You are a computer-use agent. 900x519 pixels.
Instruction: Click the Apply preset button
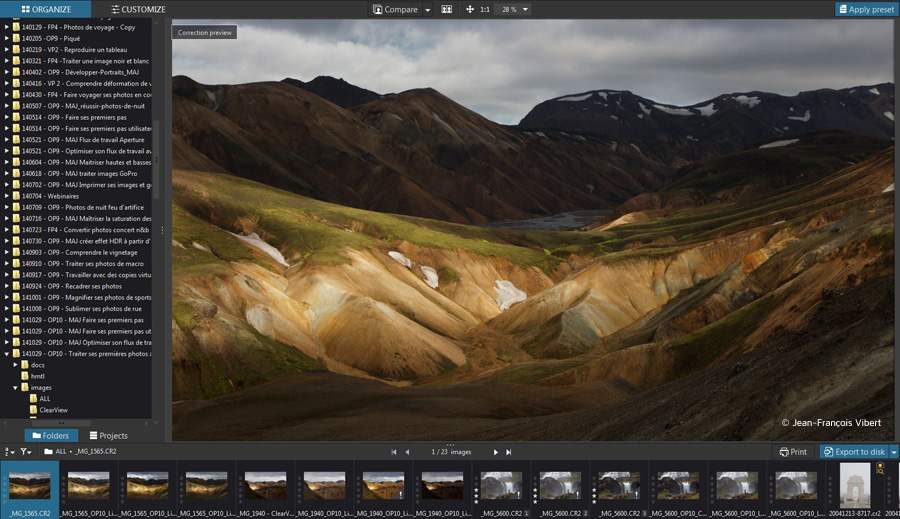pyautogui.click(x=866, y=9)
